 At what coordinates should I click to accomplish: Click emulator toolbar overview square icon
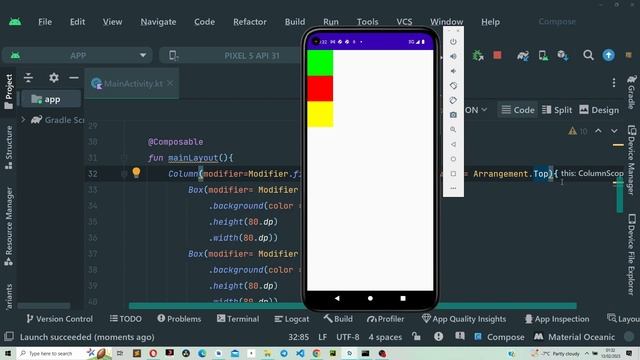pos(453,174)
